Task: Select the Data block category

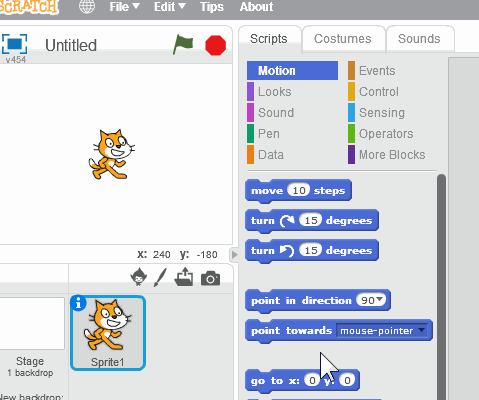Action: click(265, 155)
